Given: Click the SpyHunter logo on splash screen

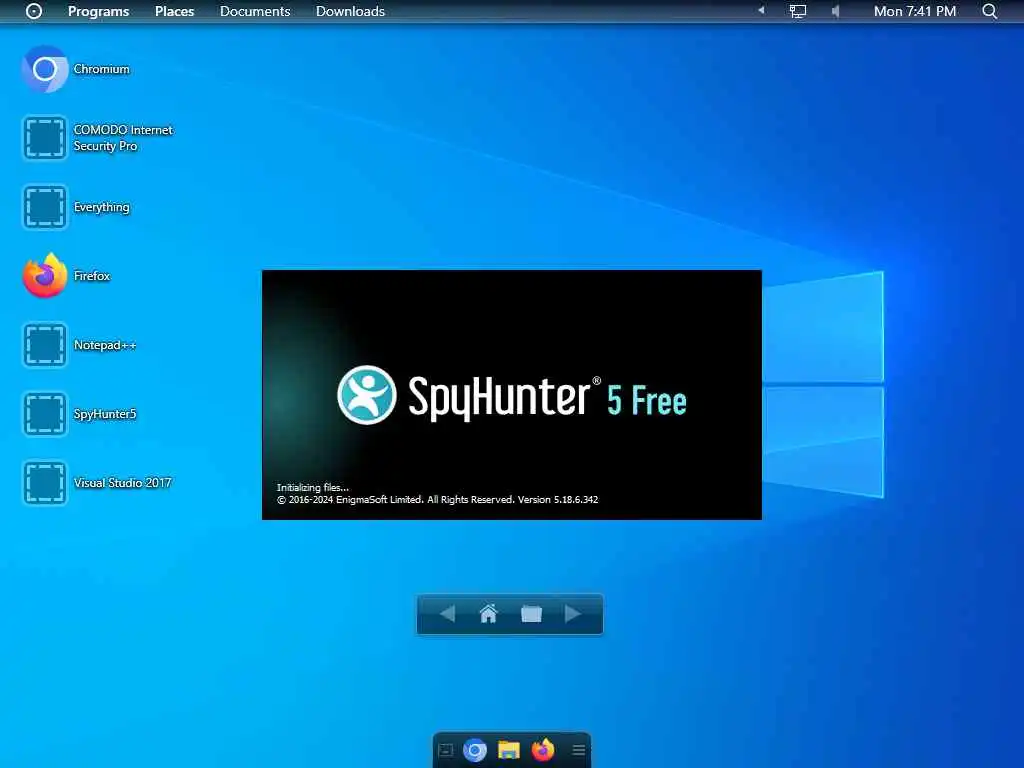Looking at the screenshot, I should tap(366, 395).
